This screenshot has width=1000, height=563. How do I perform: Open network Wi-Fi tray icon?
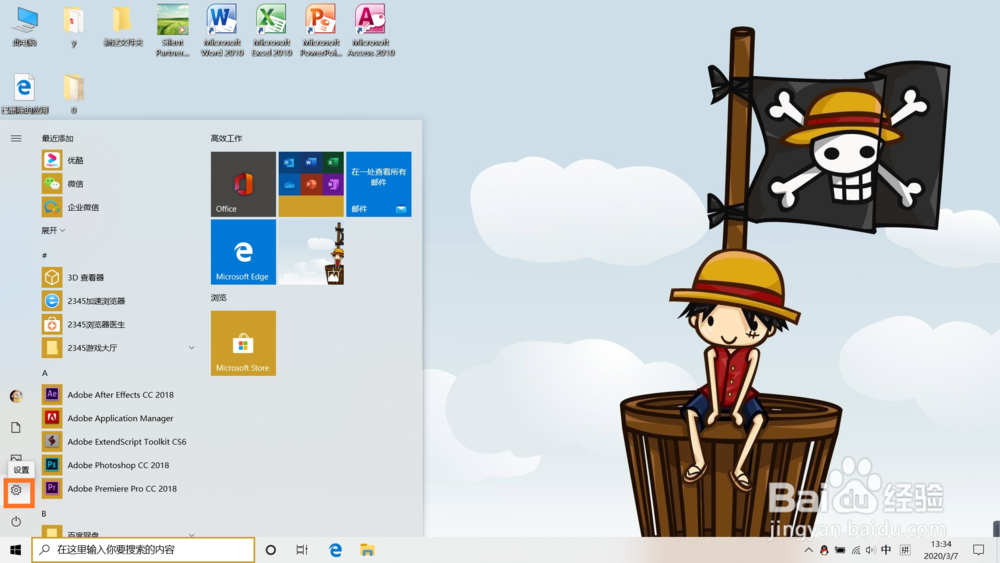click(x=856, y=550)
